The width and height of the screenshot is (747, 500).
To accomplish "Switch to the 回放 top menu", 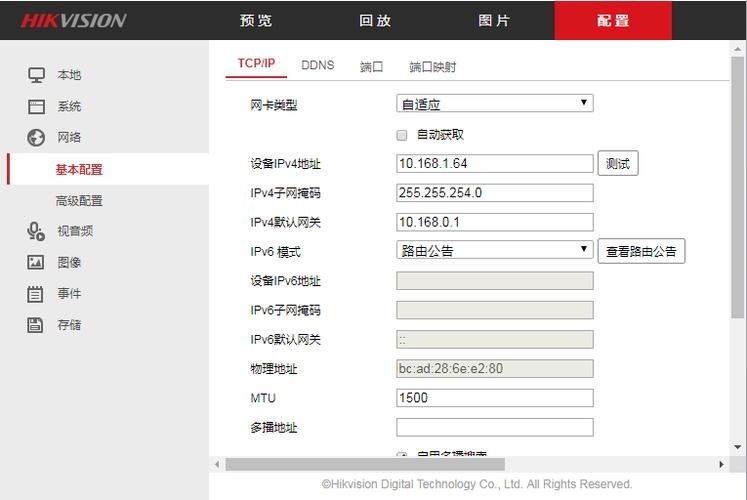I will pyautogui.click(x=375, y=20).
